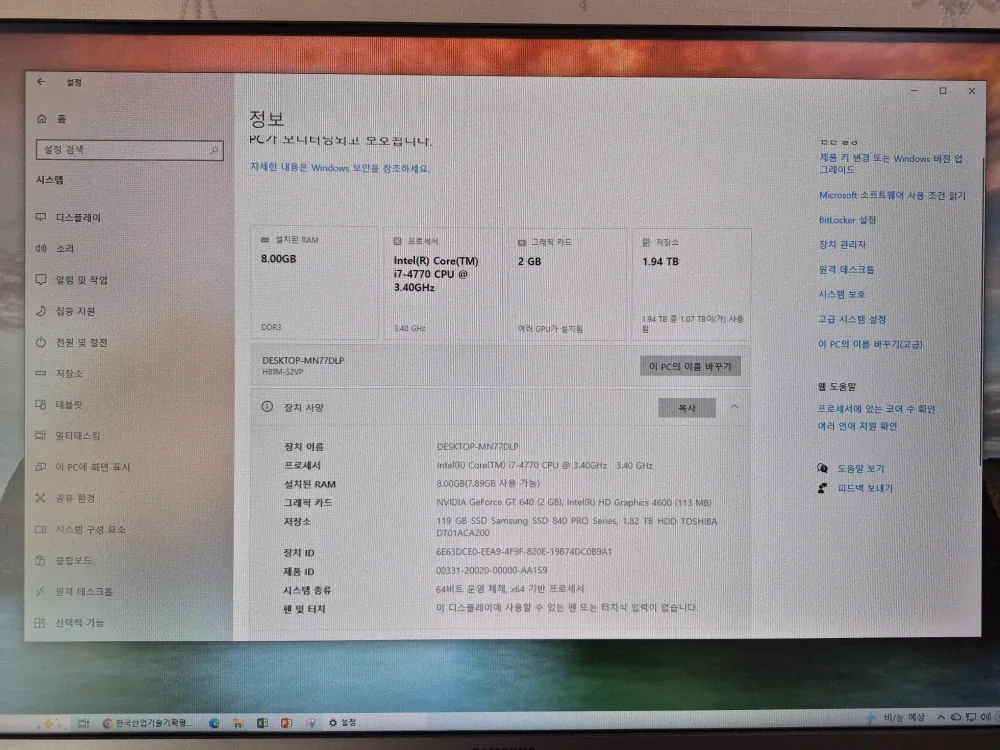Go back with the arrow in Settings header

41,82
